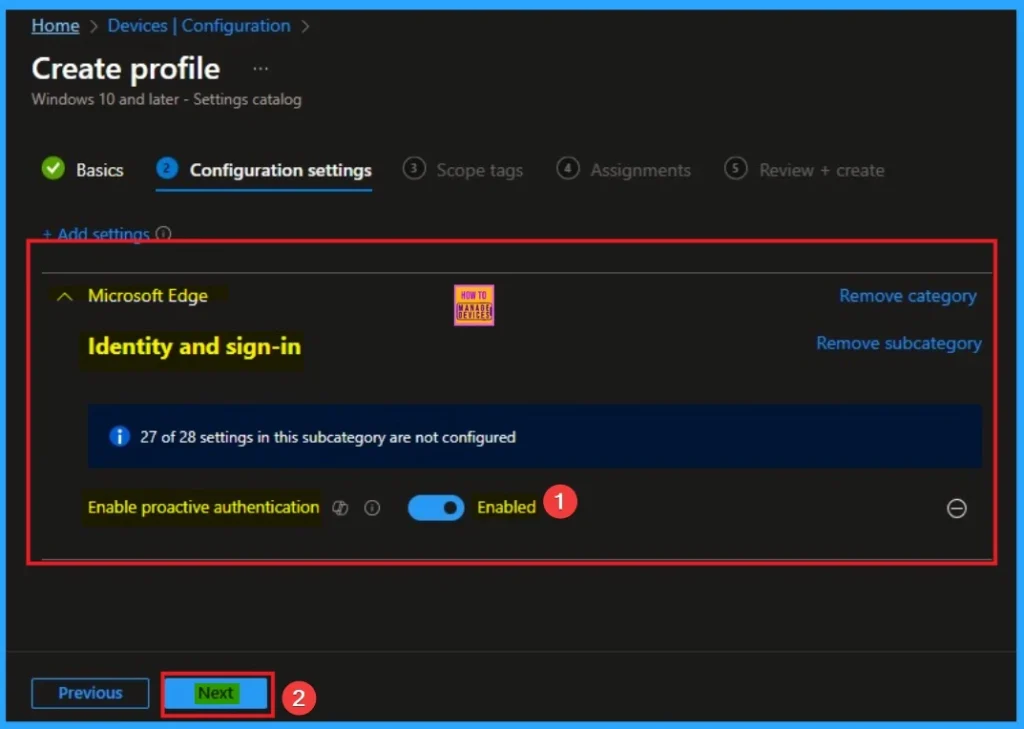
Task: Open Devices | Configuration breadcrumb
Action: (199, 26)
